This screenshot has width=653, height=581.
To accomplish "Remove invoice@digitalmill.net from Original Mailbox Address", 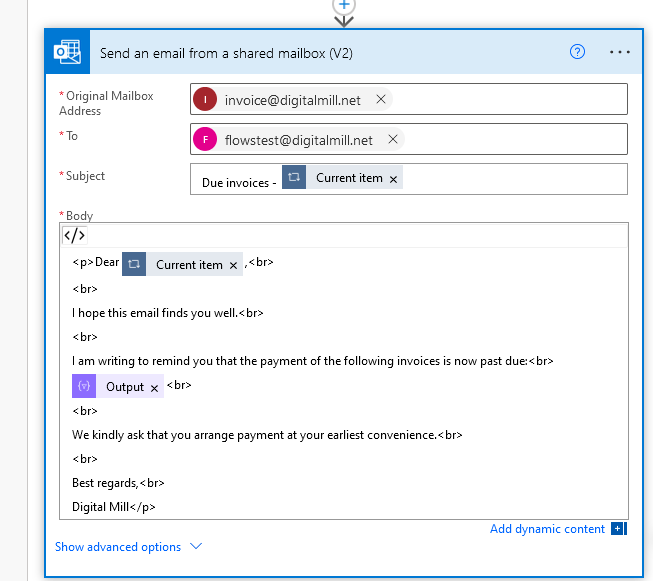I will (x=381, y=99).
